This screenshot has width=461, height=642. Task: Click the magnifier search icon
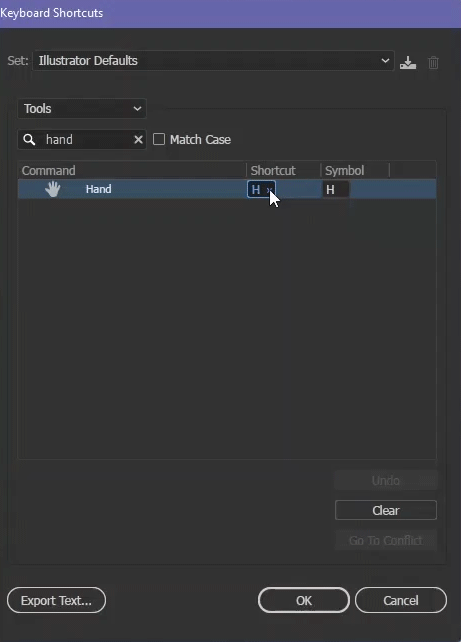pos(29,140)
